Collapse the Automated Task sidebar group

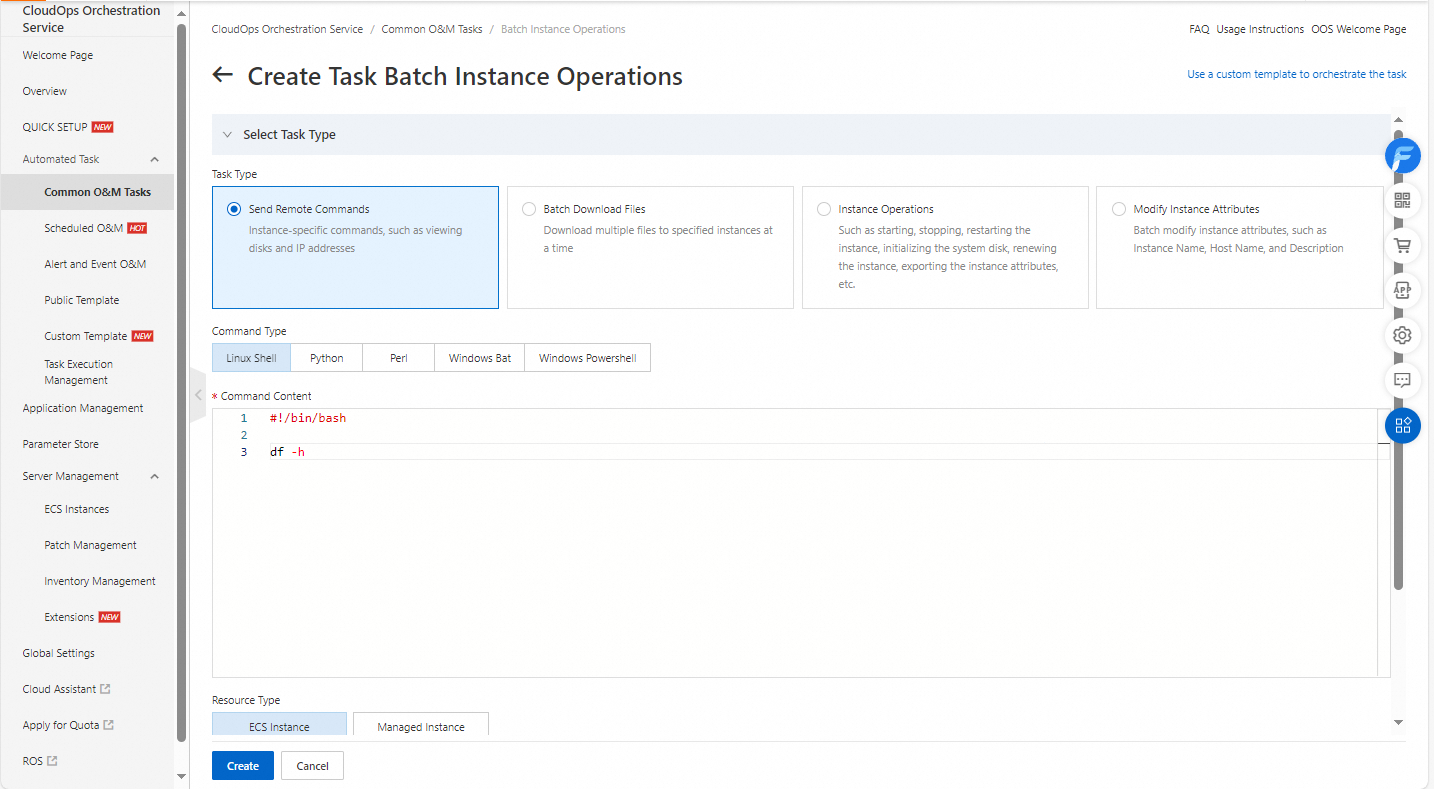[155, 159]
